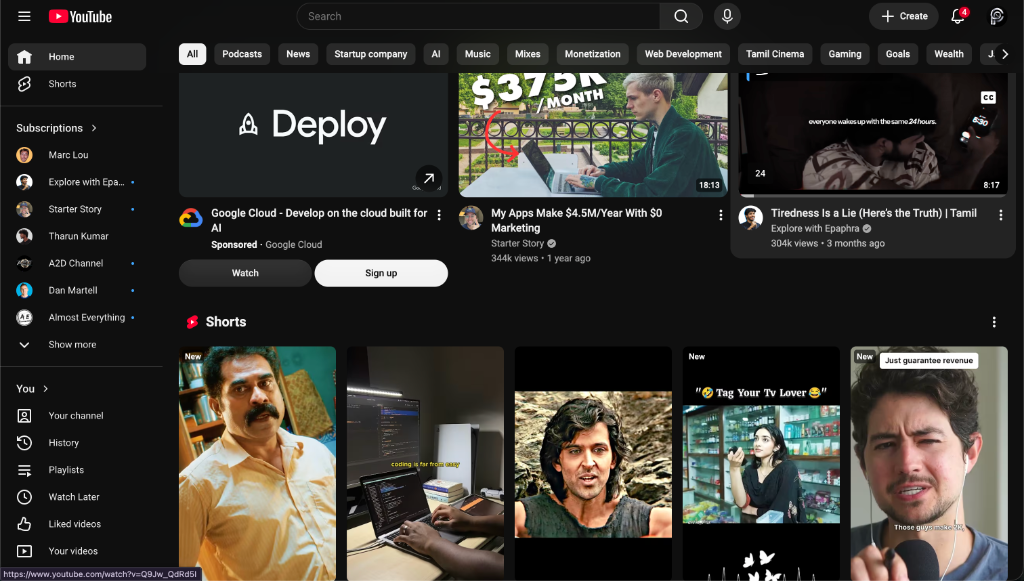This screenshot has width=1024, height=581.
Task: Open Short with man in yellow shirt
Action: [x=257, y=463]
